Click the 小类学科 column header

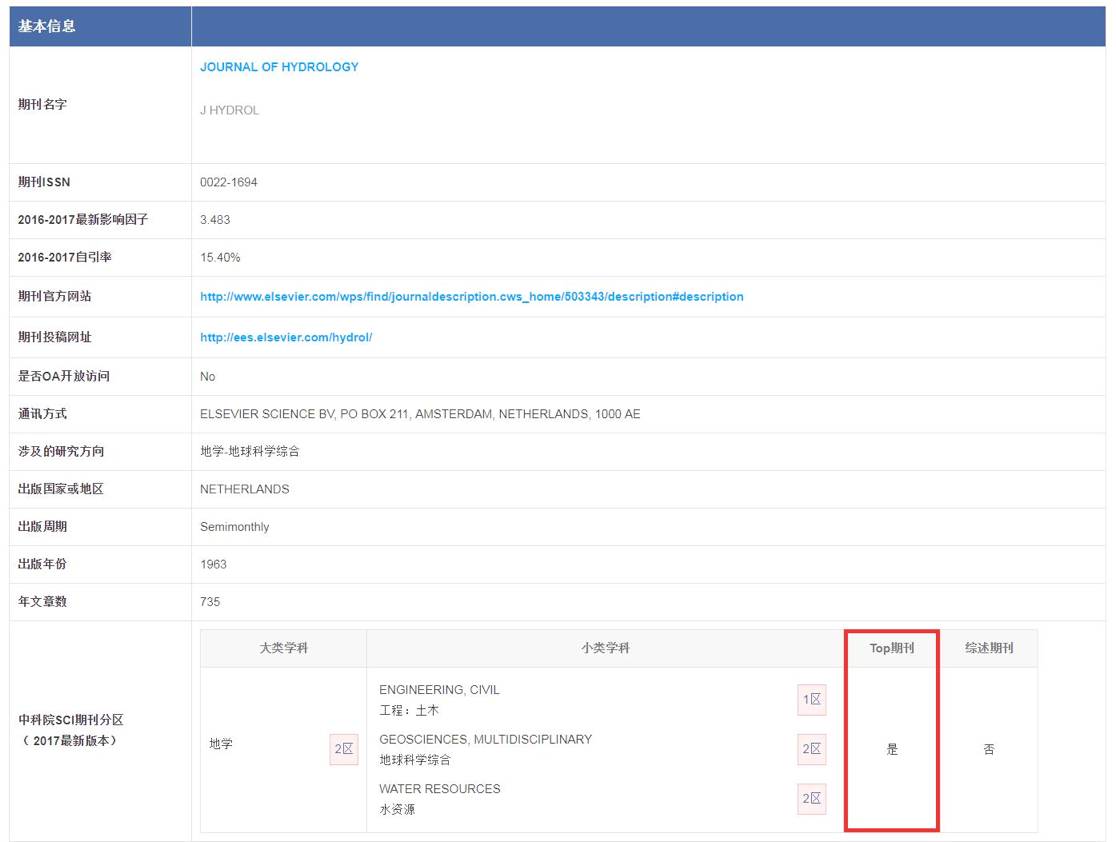pyautogui.click(x=604, y=648)
